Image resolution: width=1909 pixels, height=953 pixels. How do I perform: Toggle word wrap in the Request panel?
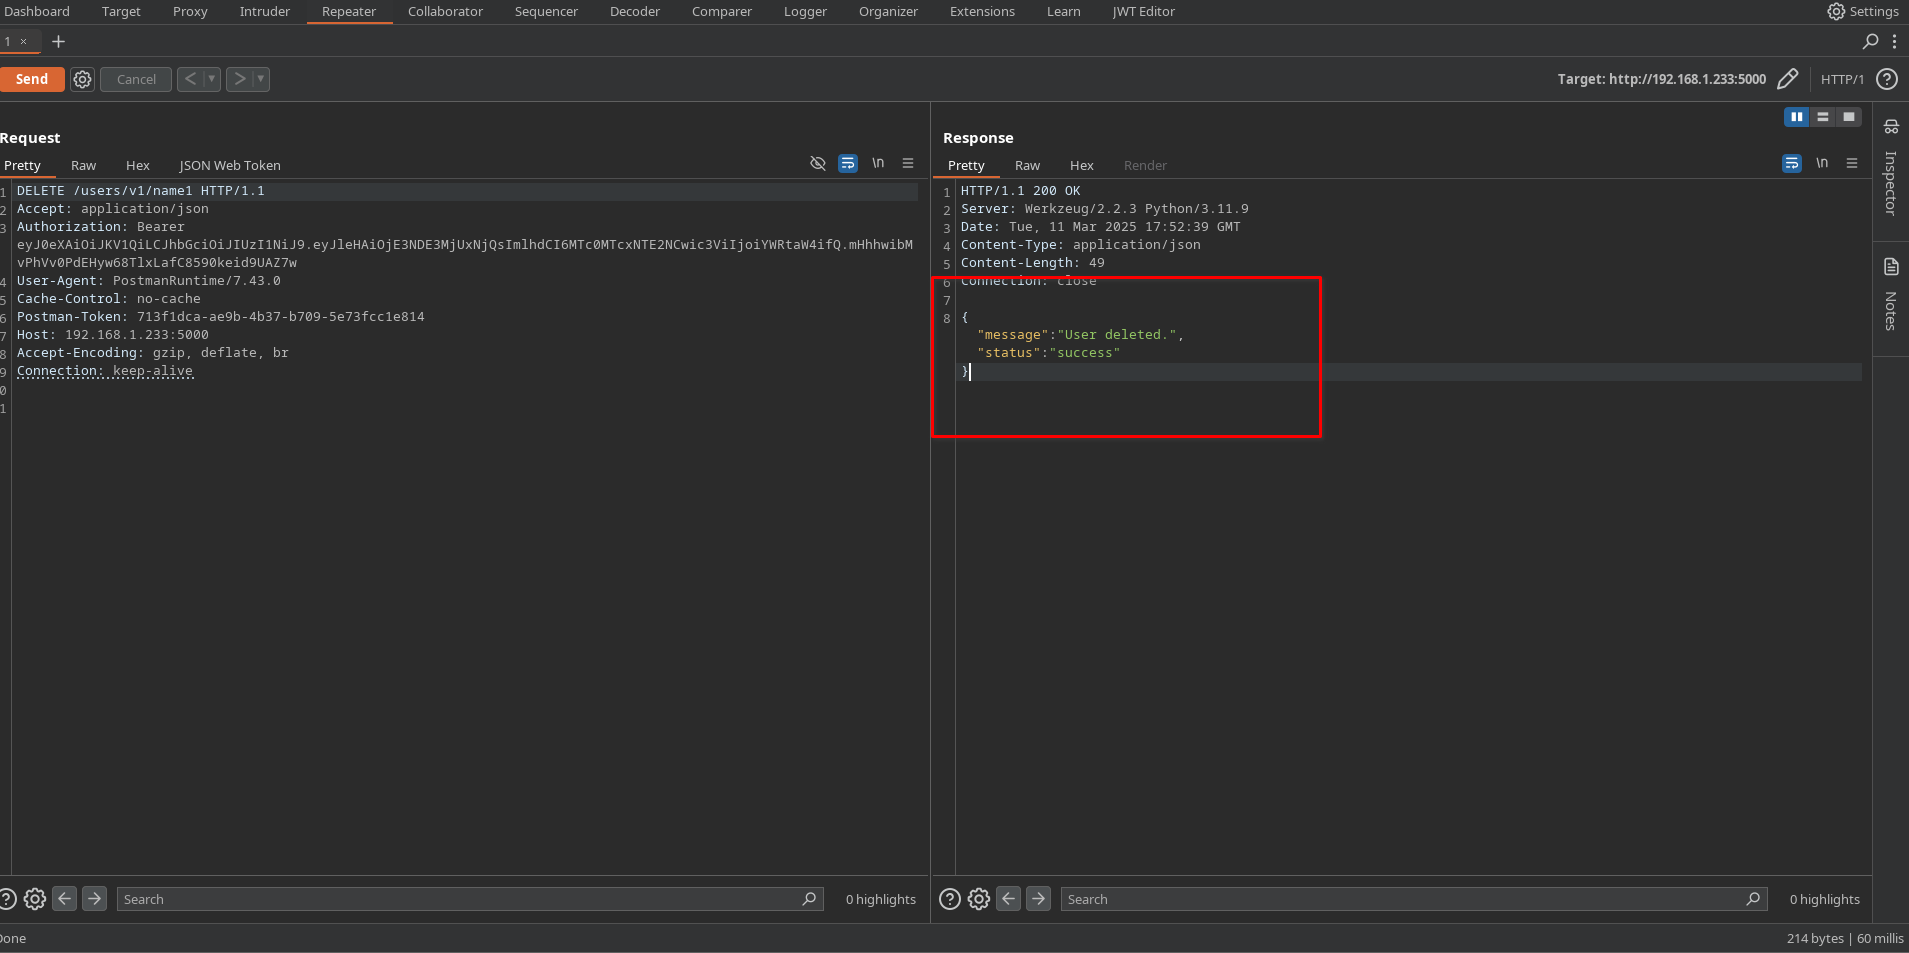coord(848,163)
